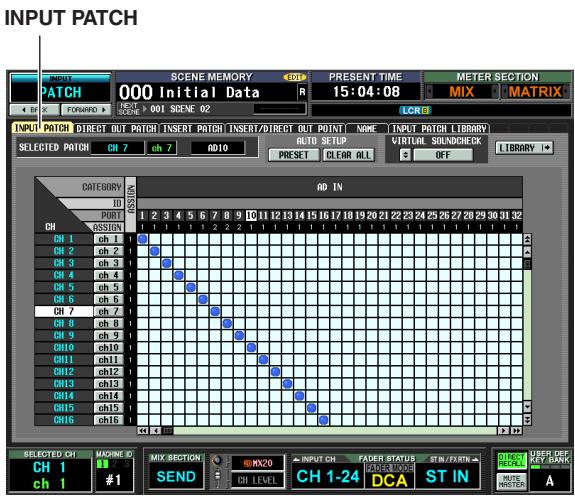Screen dimensions: 575x498
Task: Select the MATRIX meter section
Action: coord(535,92)
